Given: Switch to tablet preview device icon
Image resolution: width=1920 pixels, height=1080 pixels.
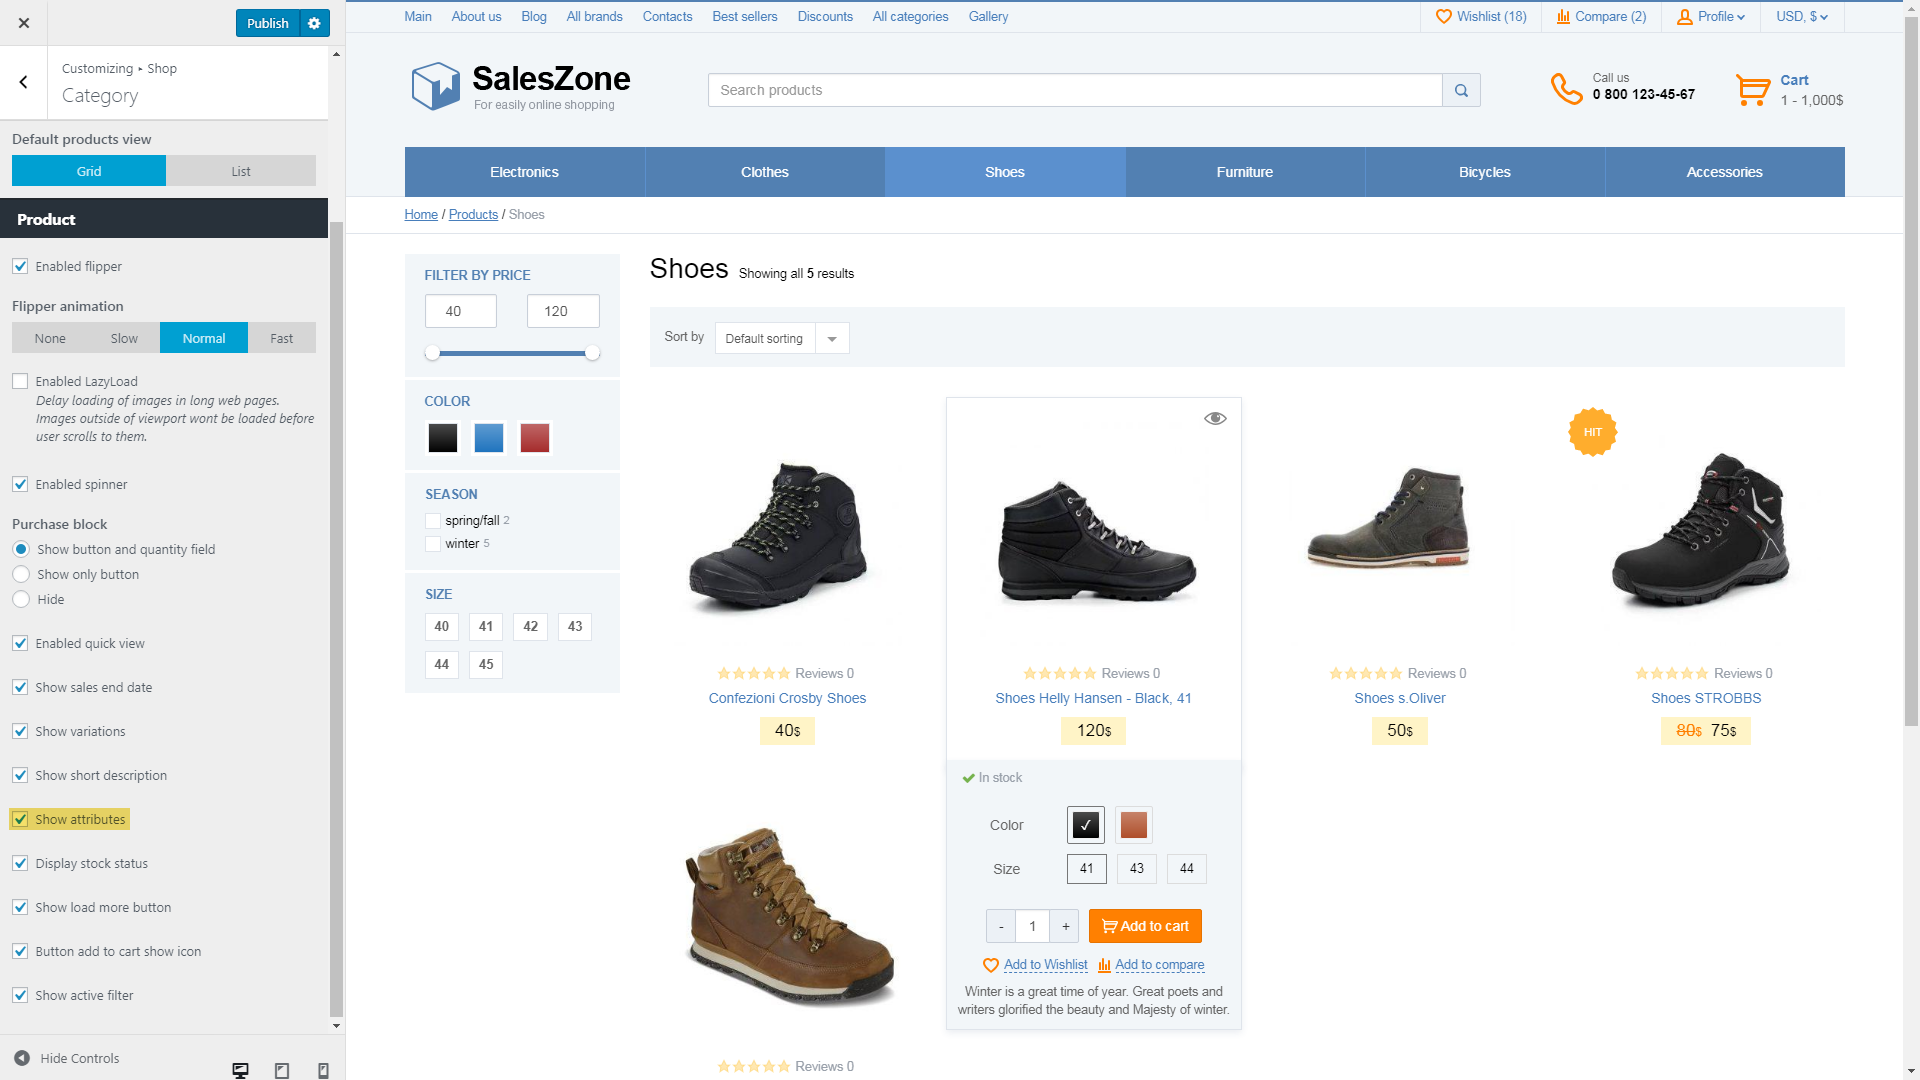Looking at the screenshot, I should (x=282, y=1070).
